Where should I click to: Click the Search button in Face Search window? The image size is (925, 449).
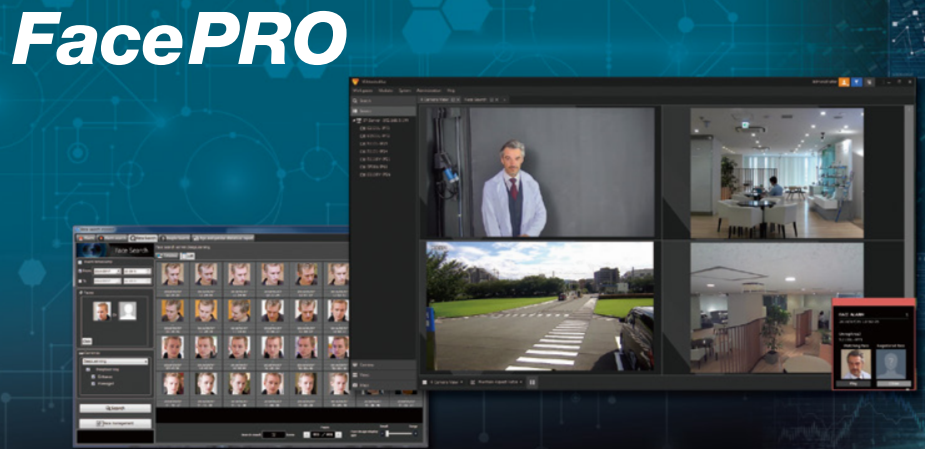click(115, 408)
